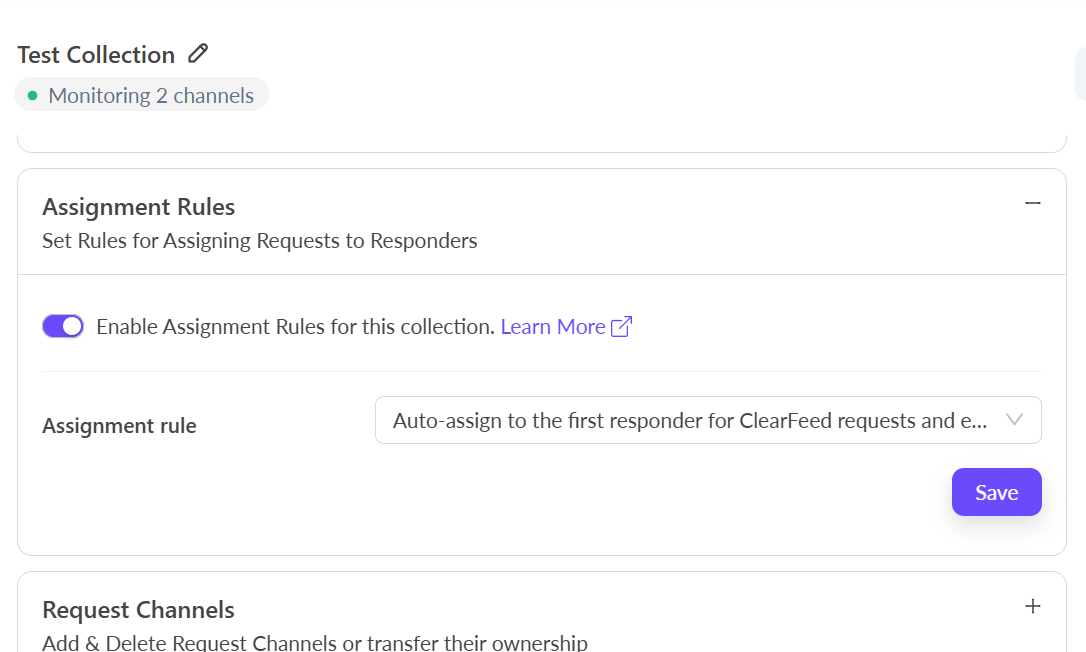Click the Assignment Rules section heading
The width and height of the screenshot is (1086, 652).
click(x=139, y=207)
